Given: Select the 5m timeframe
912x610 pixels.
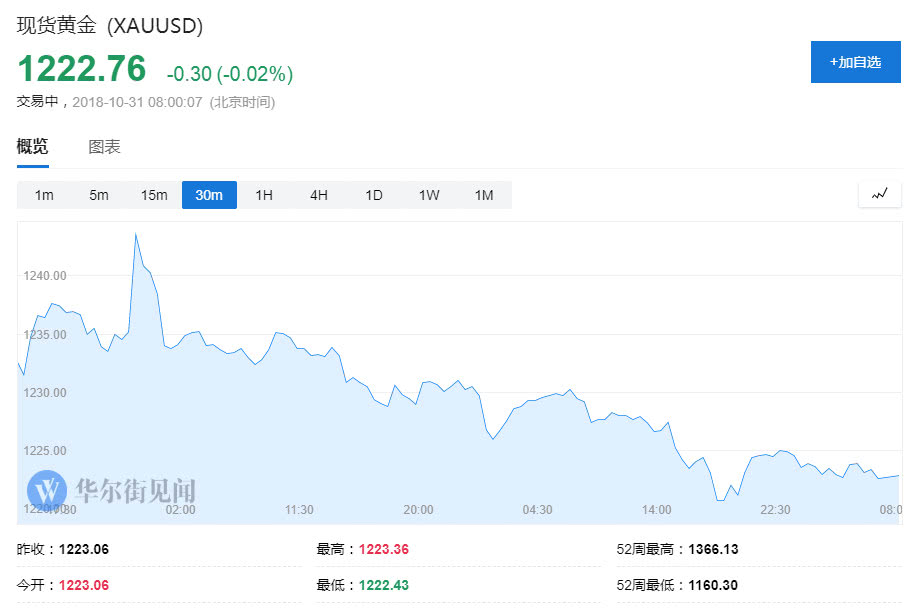Looking at the screenshot, I should (99, 195).
